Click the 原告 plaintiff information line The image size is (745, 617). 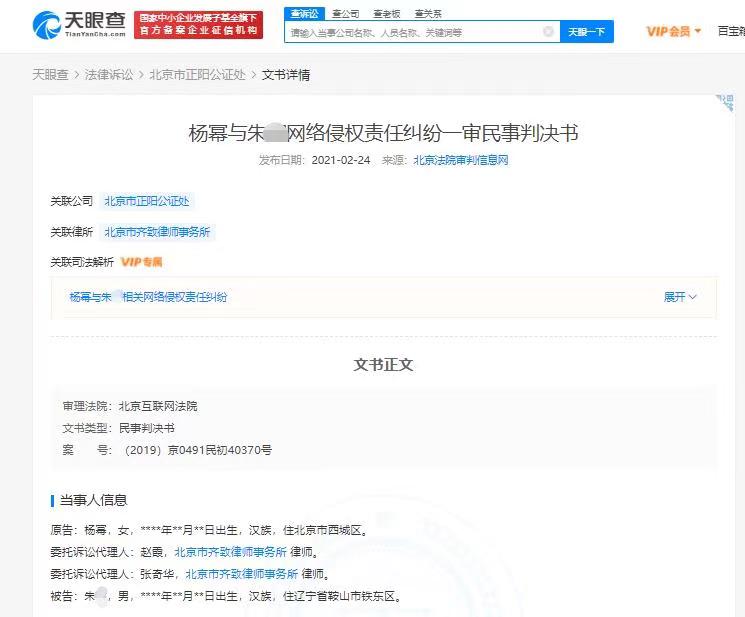click(210, 530)
